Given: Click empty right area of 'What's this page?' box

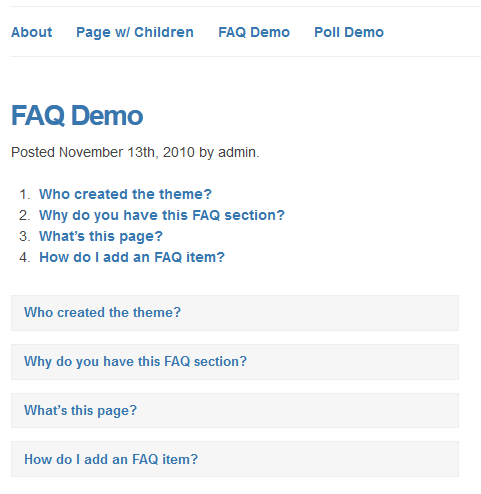Looking at the screenshot, I should [x=298, y=410].
